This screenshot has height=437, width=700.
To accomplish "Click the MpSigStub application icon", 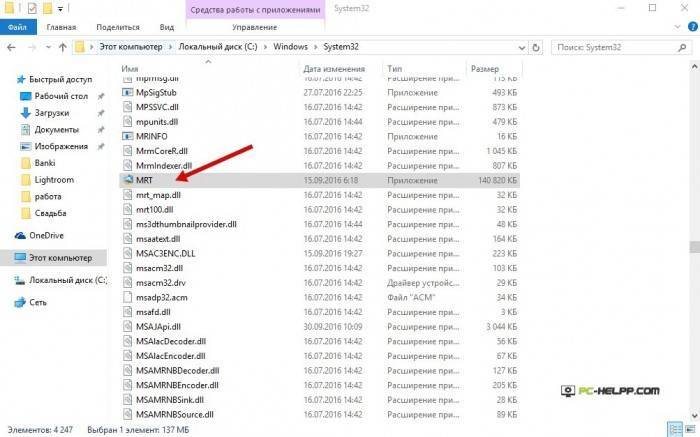I will click(128, 92).
